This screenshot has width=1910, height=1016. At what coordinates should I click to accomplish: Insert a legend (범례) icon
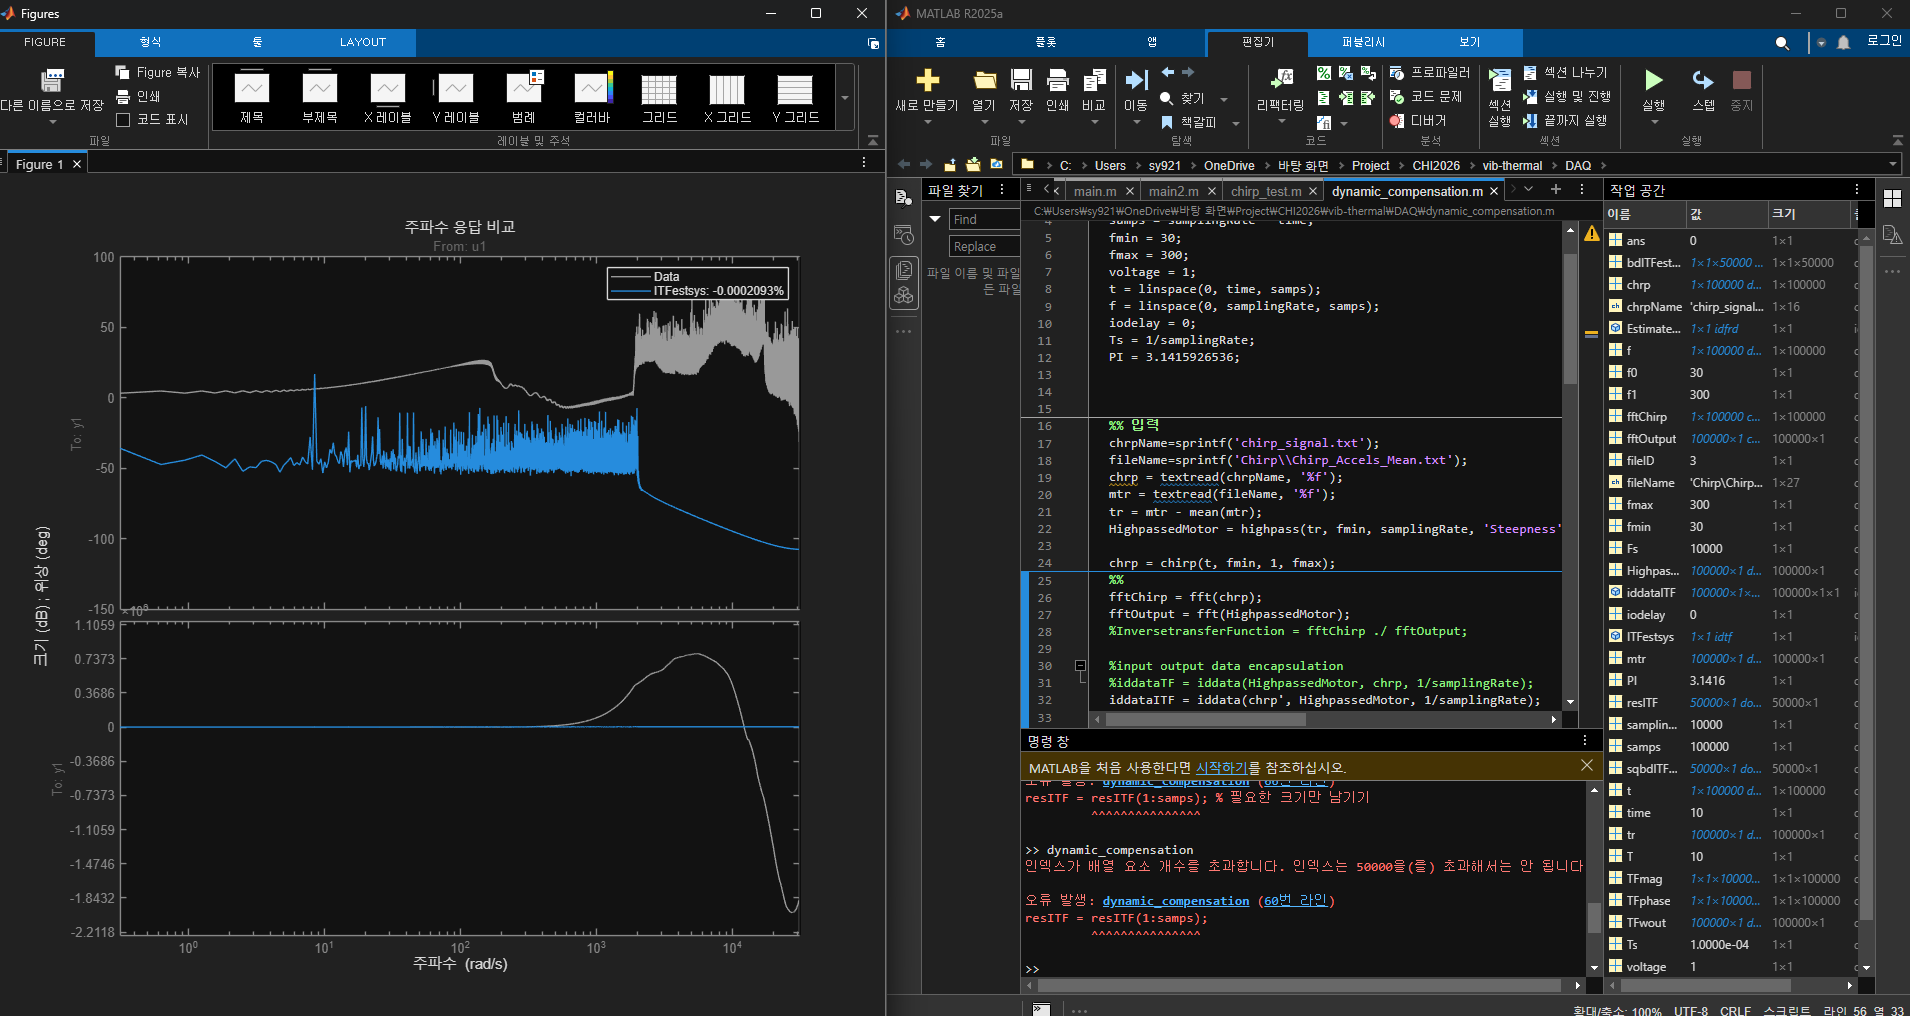click(x=524, y=90)
